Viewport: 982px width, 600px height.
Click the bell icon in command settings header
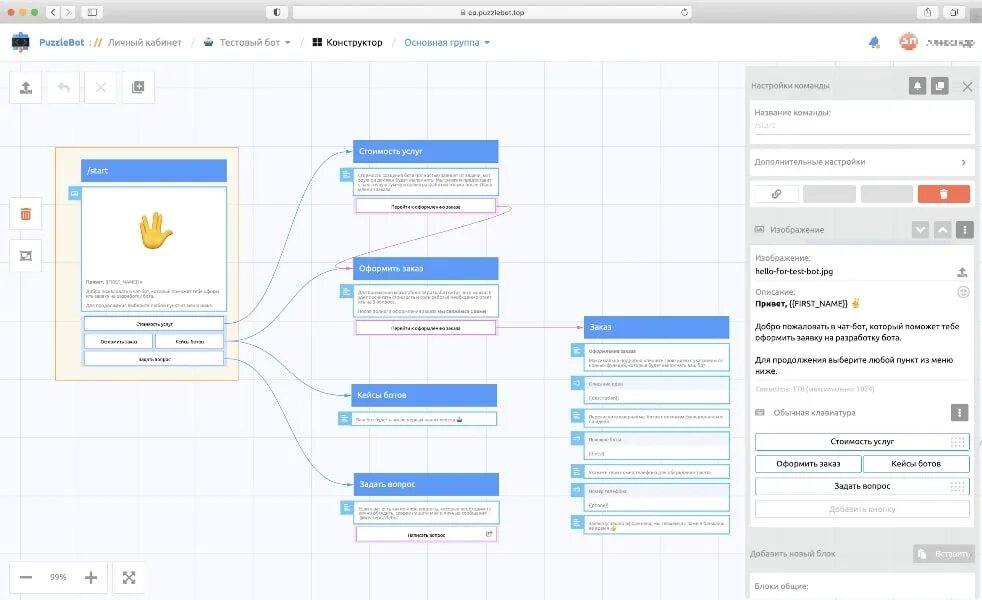[917, 86]
